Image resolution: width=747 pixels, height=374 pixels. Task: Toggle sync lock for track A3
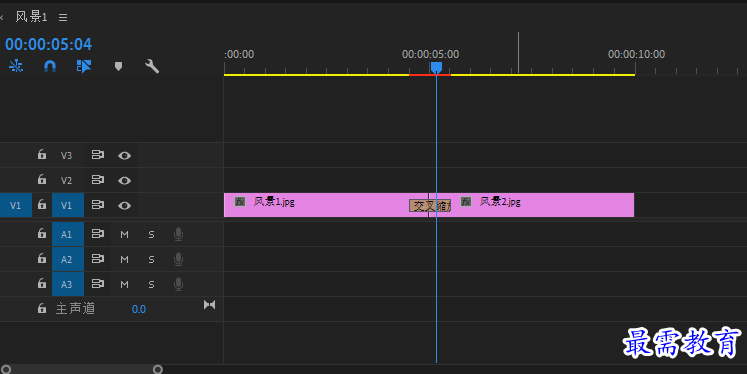[x=98, y=284]
